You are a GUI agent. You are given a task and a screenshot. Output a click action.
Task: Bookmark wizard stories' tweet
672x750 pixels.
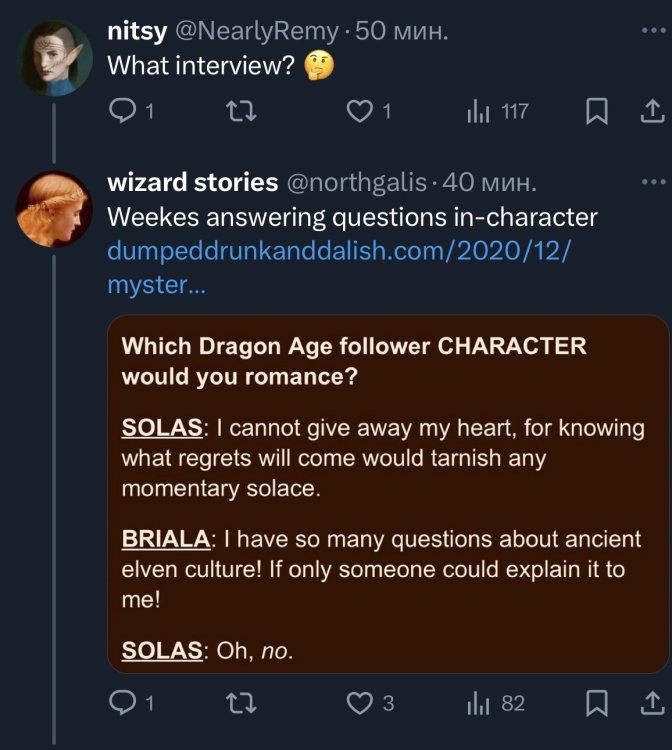tap(597, 703)
